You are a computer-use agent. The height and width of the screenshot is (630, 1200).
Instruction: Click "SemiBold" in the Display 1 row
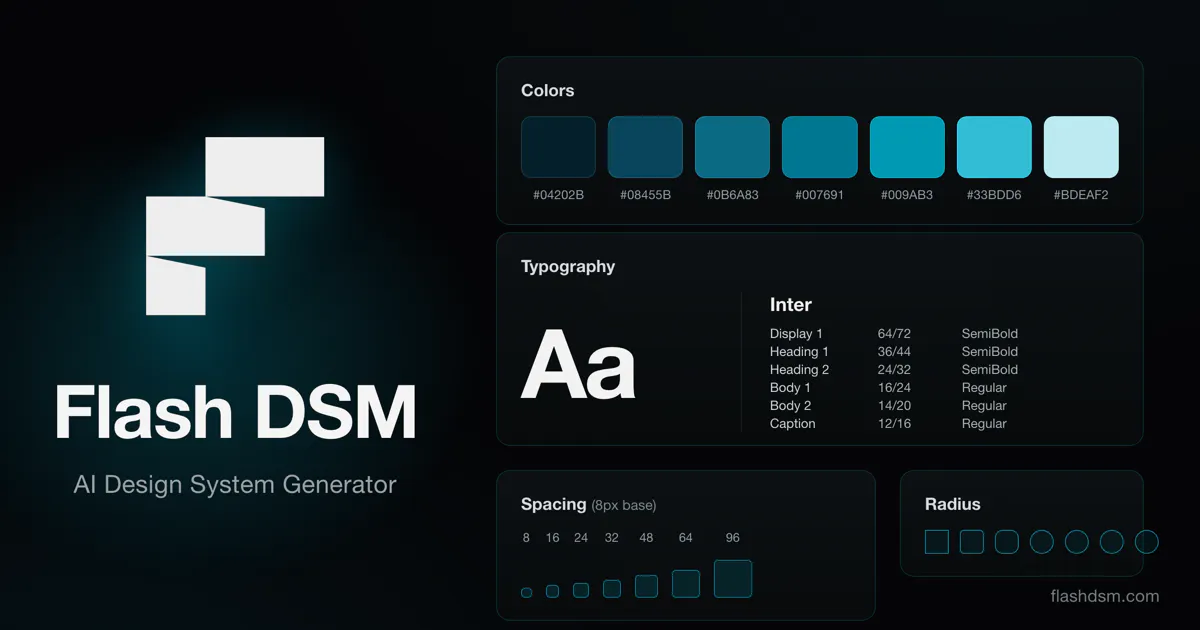(990, 334)
